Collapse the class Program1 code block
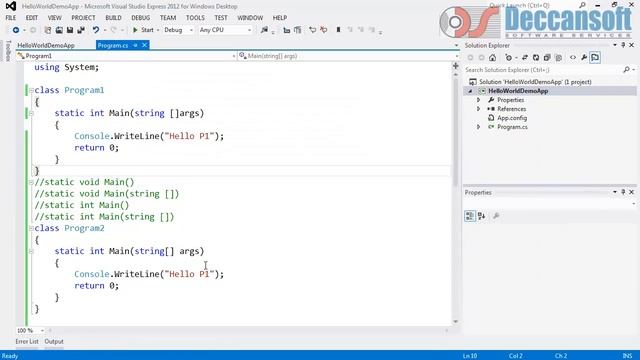Viewport: 640px width, 360px height. coord(31,90)
